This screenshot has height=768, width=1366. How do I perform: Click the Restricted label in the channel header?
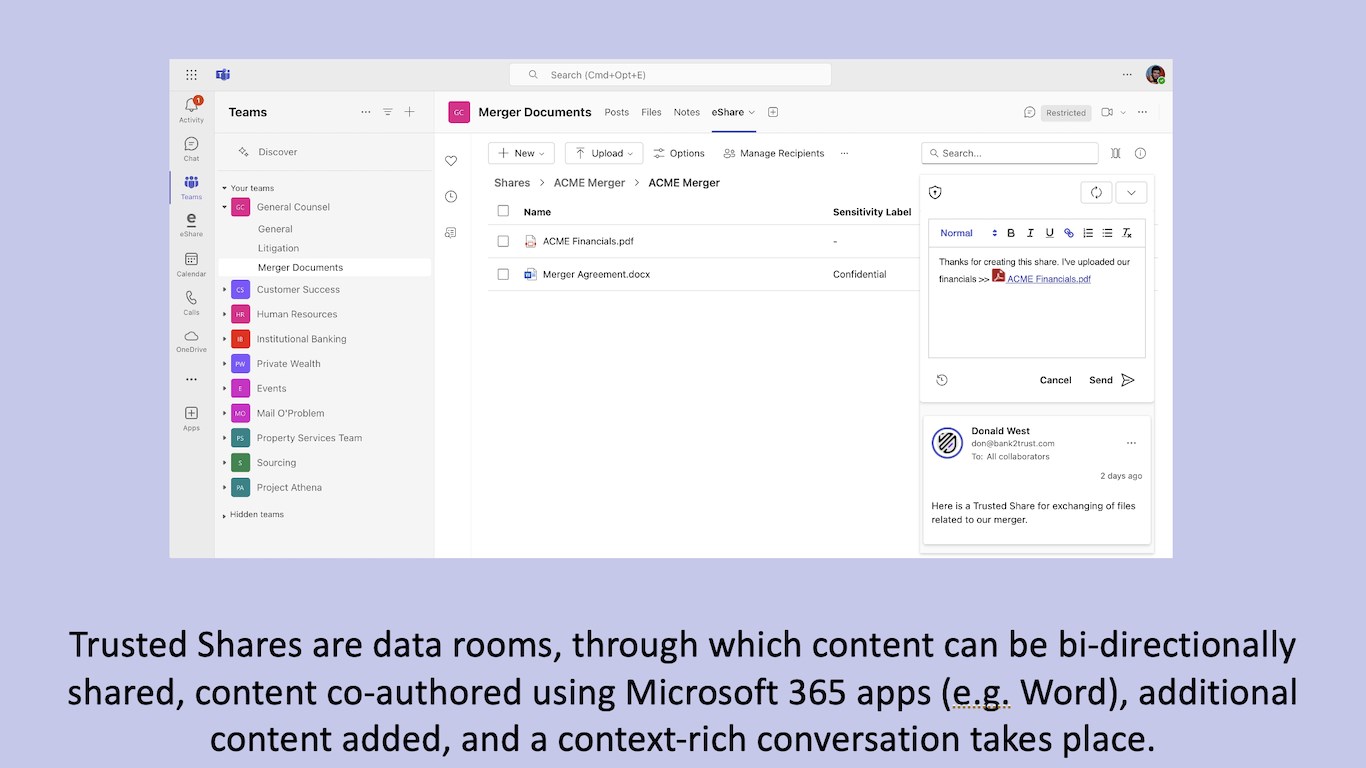coord(1066,113)
